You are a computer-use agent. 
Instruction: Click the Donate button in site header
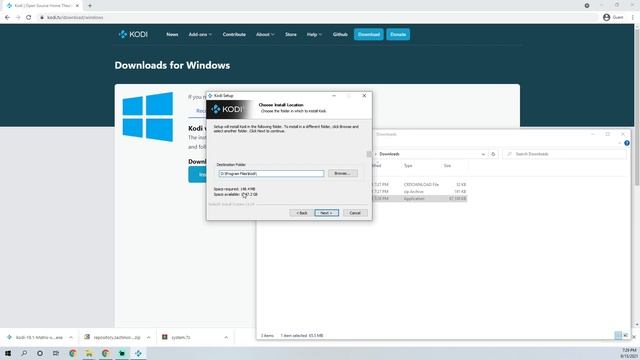398,34
